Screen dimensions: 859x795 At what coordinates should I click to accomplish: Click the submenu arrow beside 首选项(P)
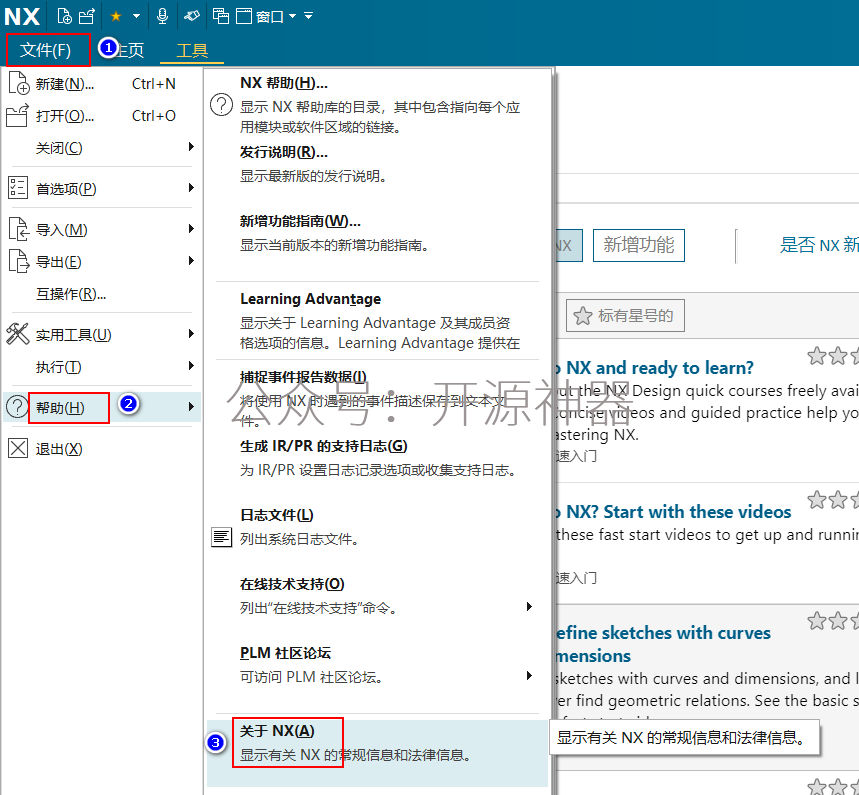coord(191,188)
